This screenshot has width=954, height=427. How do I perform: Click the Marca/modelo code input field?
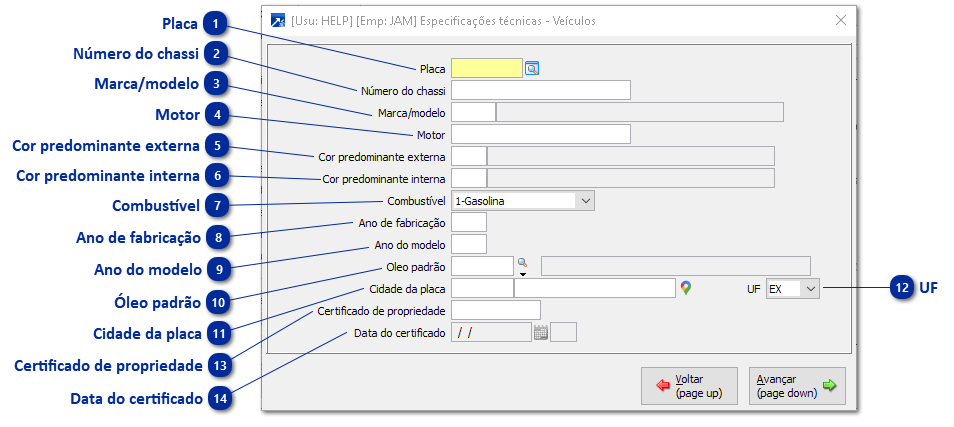coord(473,113)
